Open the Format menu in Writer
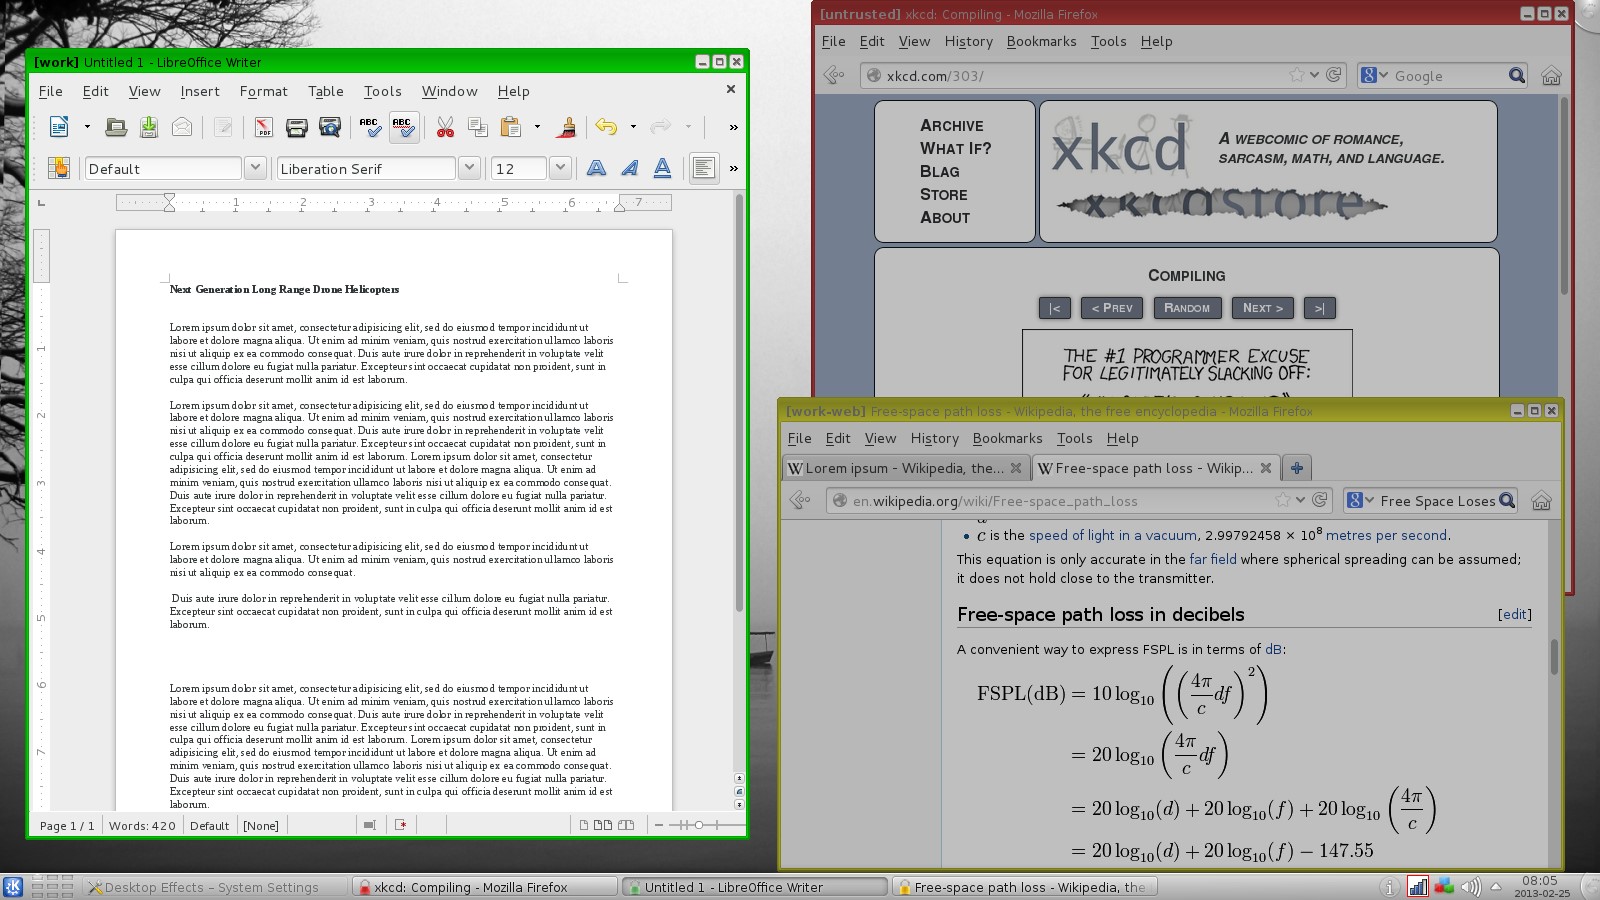Screen dimensions: 1600x900 tap(263, 91)
